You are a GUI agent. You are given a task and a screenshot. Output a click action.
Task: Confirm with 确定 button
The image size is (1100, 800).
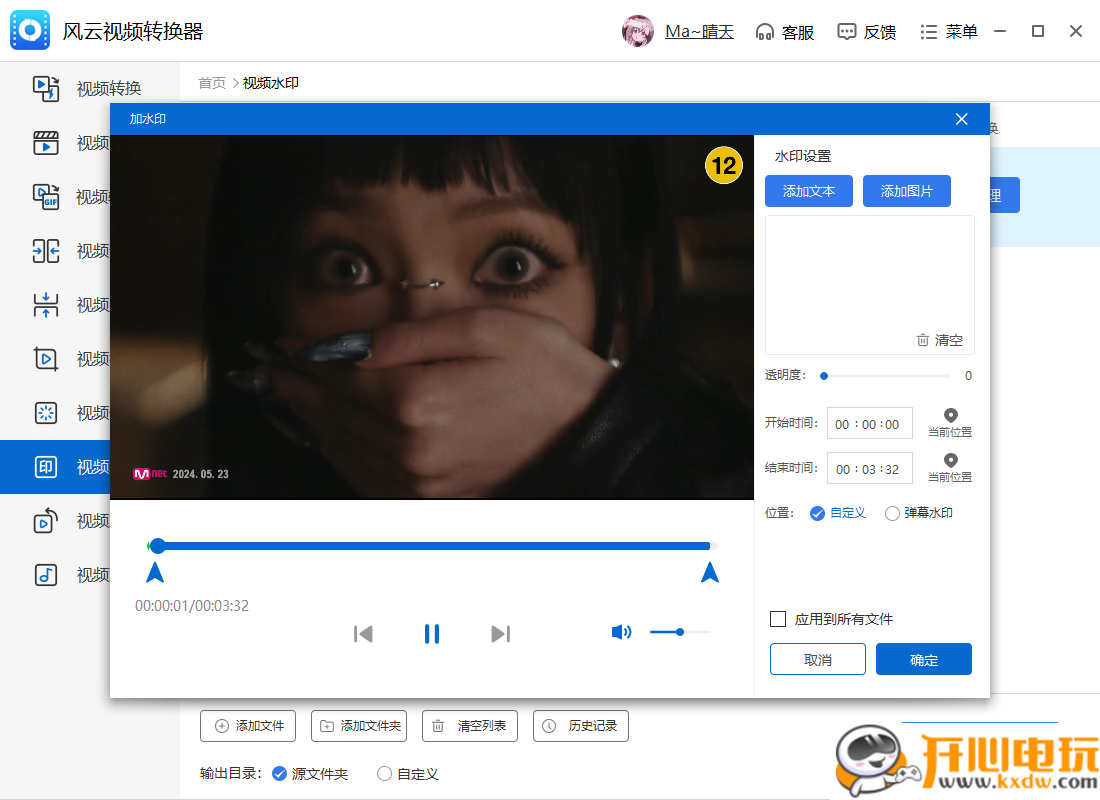924,660
